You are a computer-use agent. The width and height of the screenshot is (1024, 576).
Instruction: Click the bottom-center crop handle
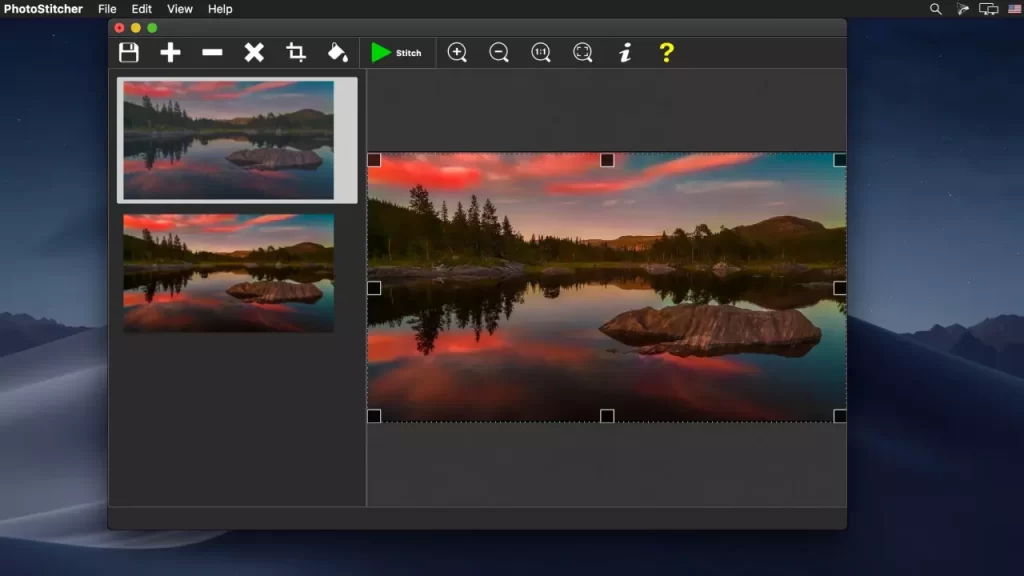click(607, 416)
